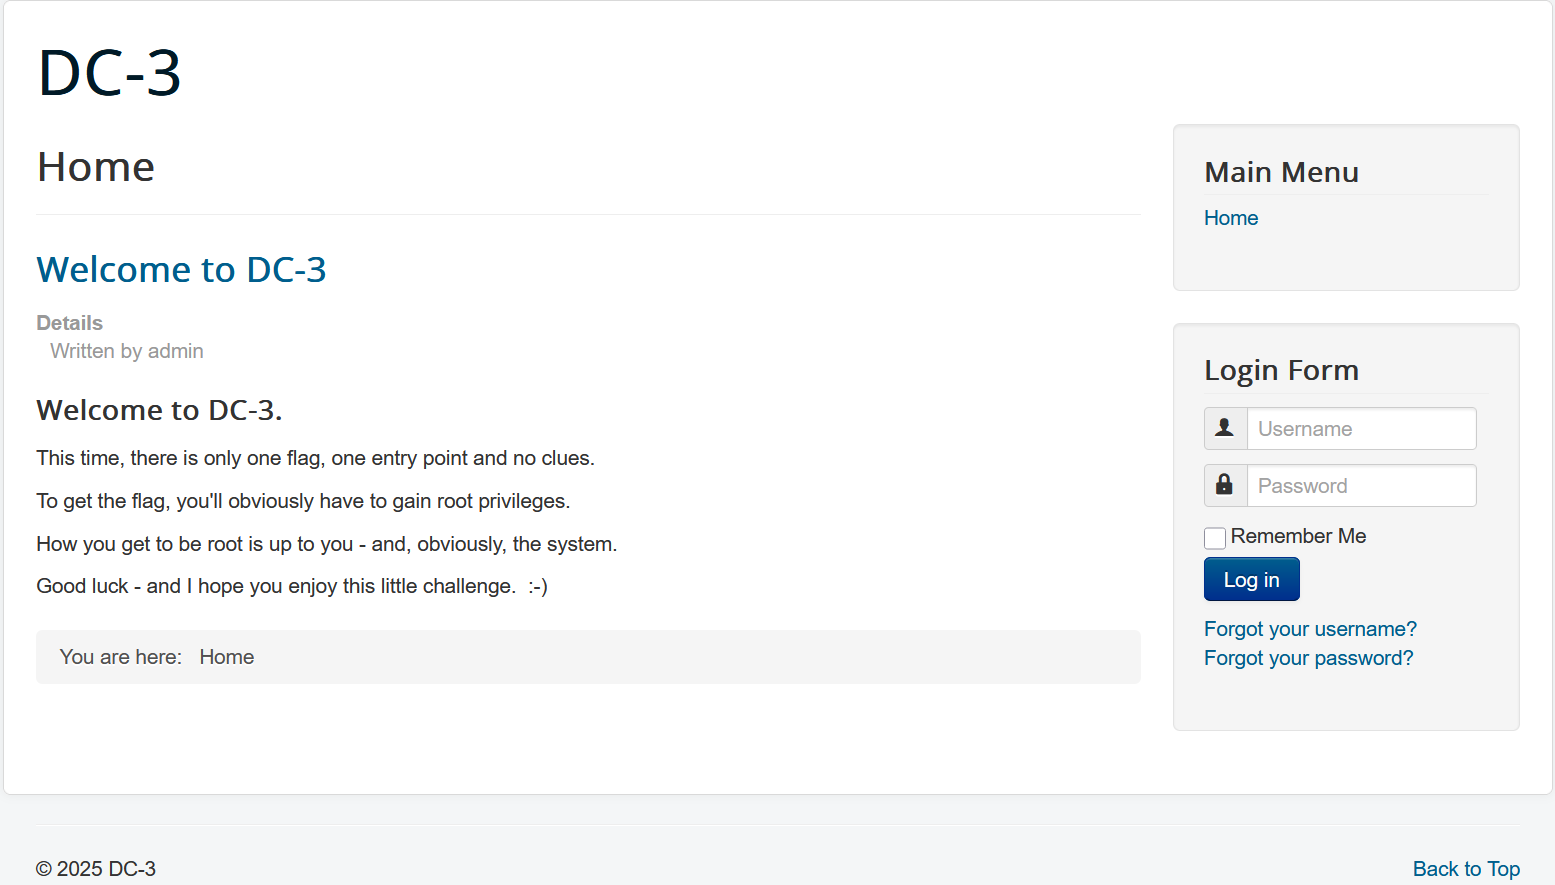Open the Welcome to DC-3 article title
The width and height of the screenshot is (1555, 885).
click(181, 270)
